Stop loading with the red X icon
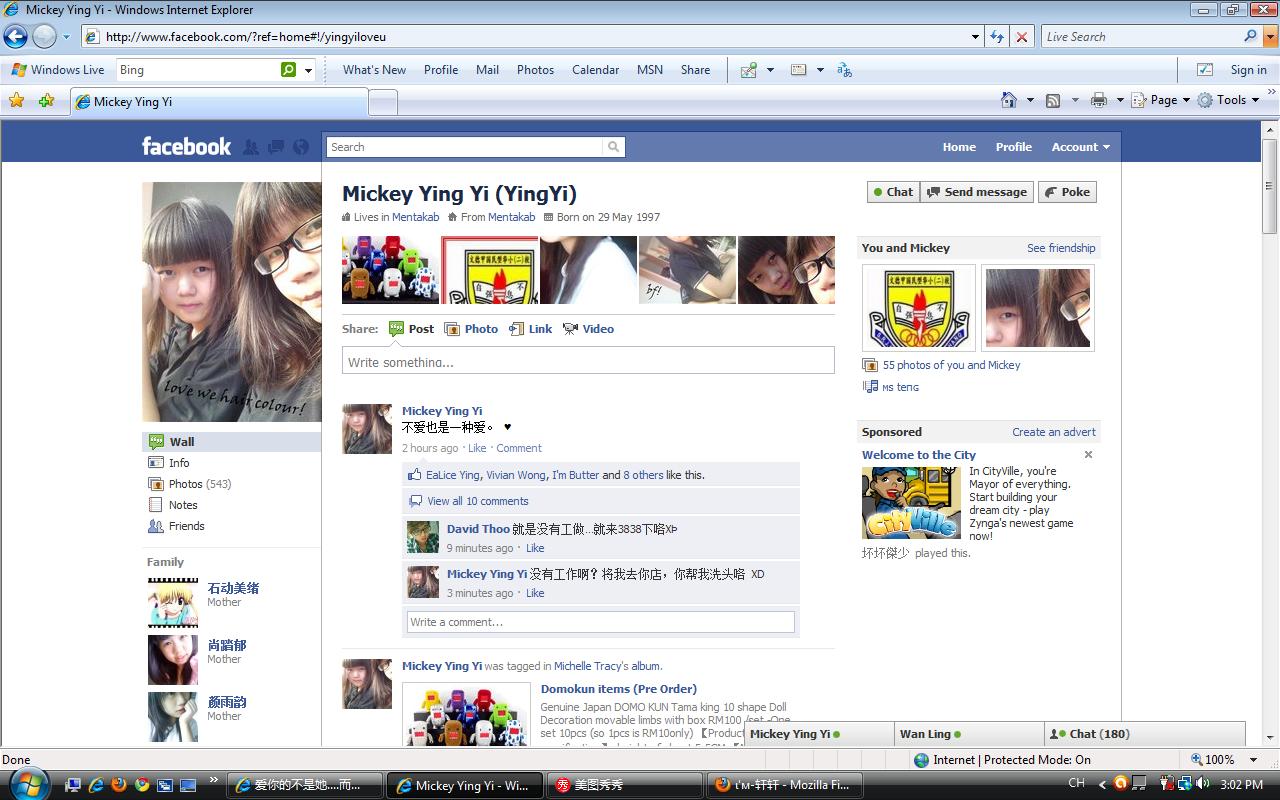 [x=1021, y=37]
